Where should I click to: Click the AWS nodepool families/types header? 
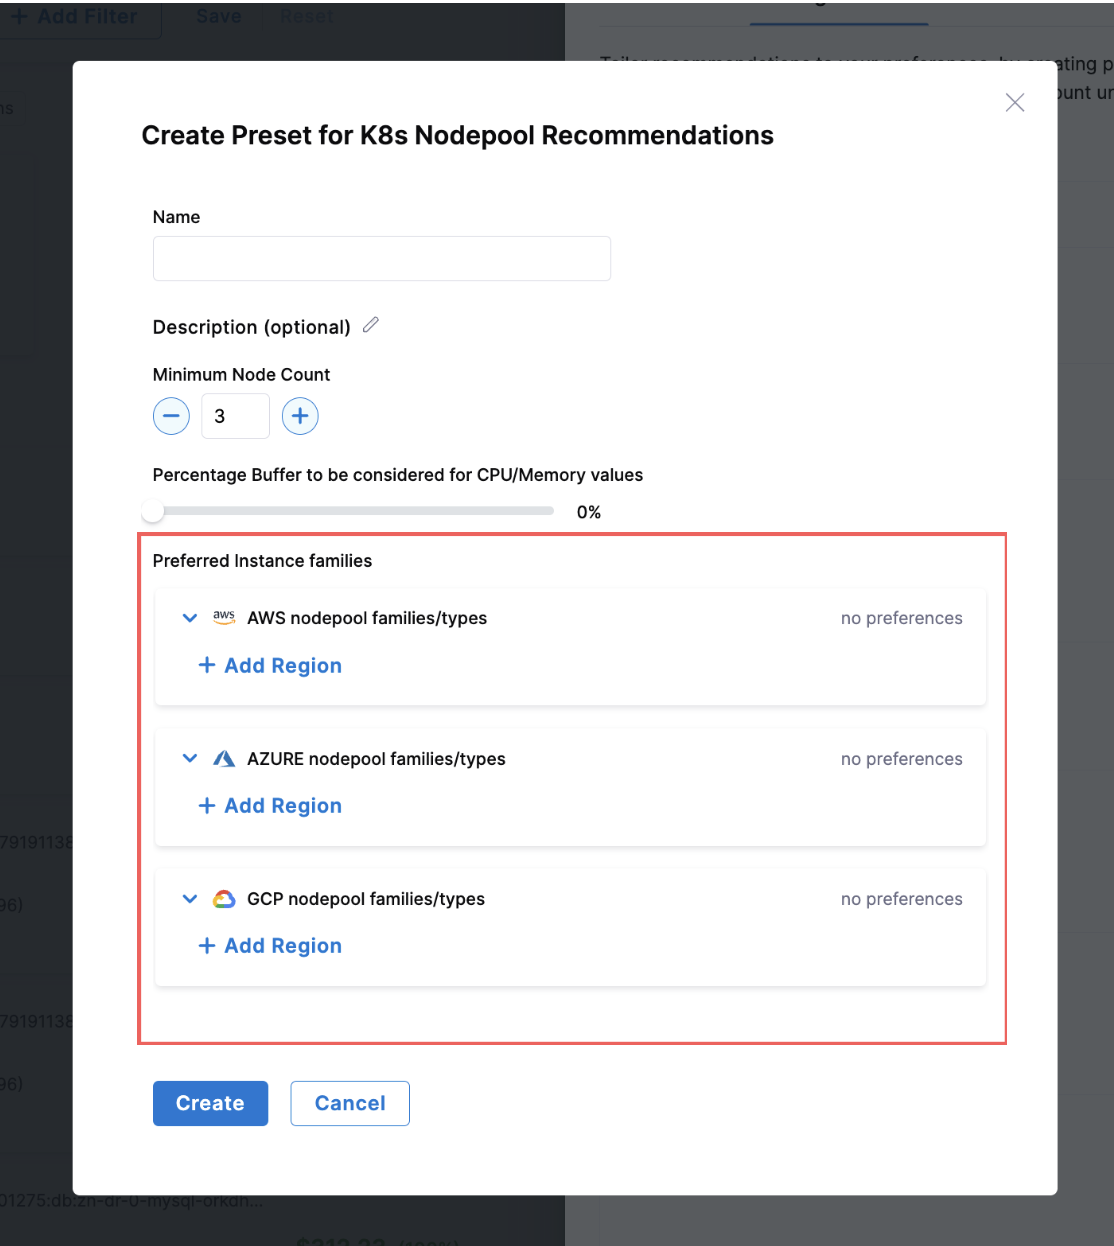tap(367, 618)
